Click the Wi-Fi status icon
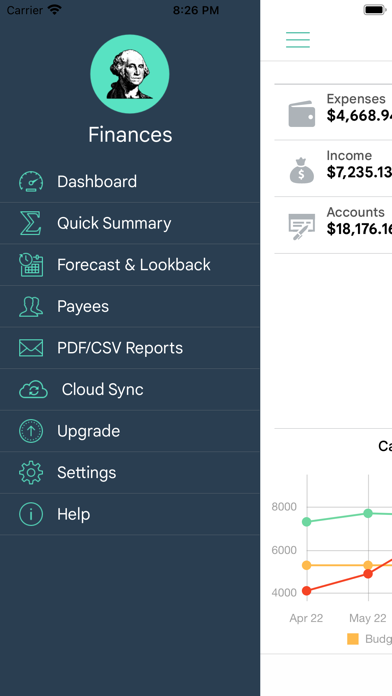Image resolution: width=392 pixels, height=696 pixels. (x=55, y=10)
